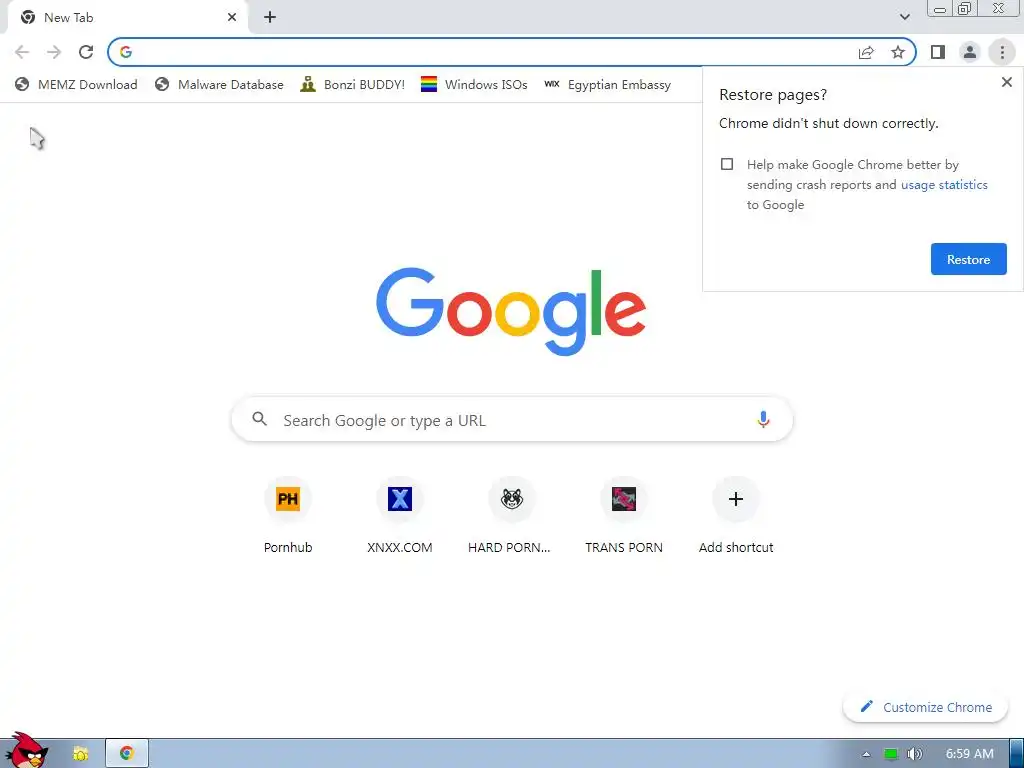
Task: Close the New Tab tab
Action: pyautogui.click(x=232, y=18)
